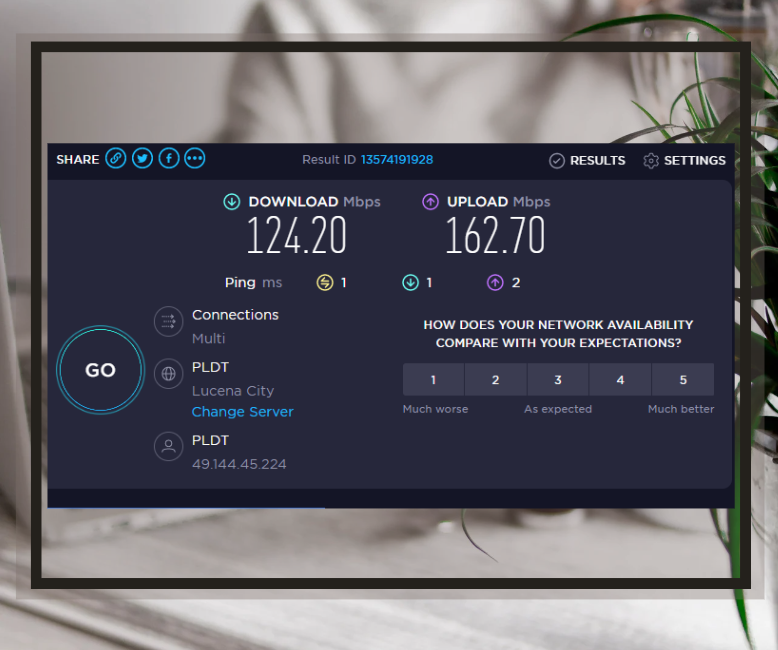Open Result ID 13574191928 link
This screenshot has height=650, width=778.
coord(397,160)
